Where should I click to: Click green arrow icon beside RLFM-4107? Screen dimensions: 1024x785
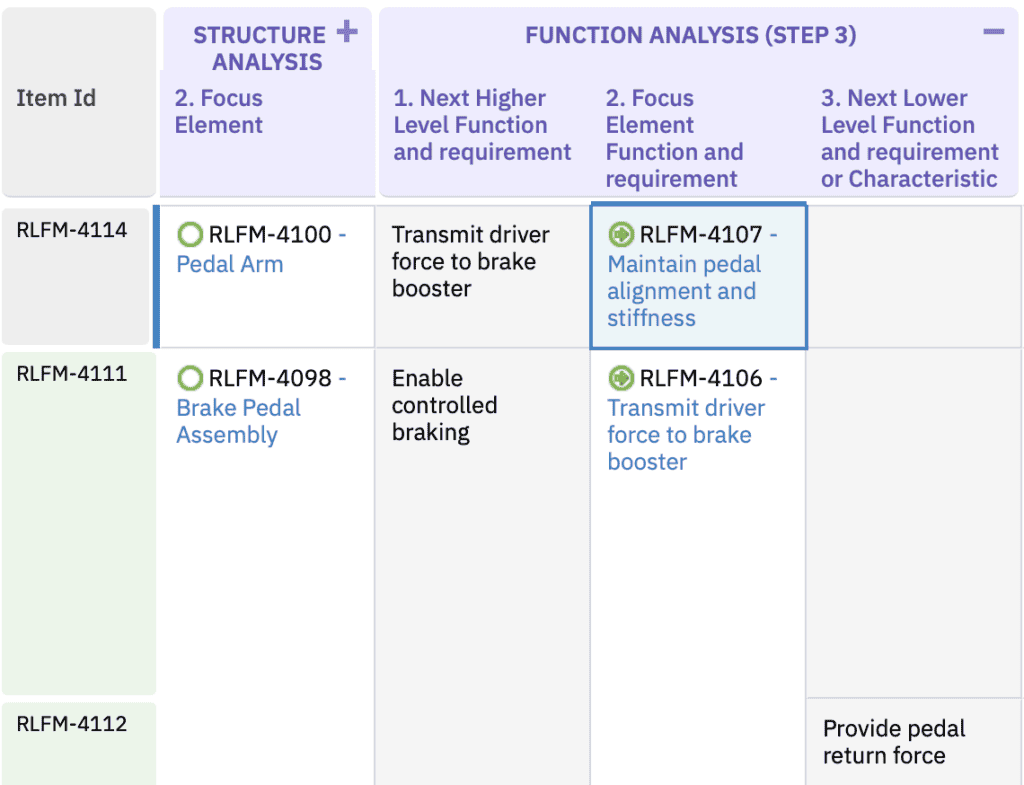(621, 235)
